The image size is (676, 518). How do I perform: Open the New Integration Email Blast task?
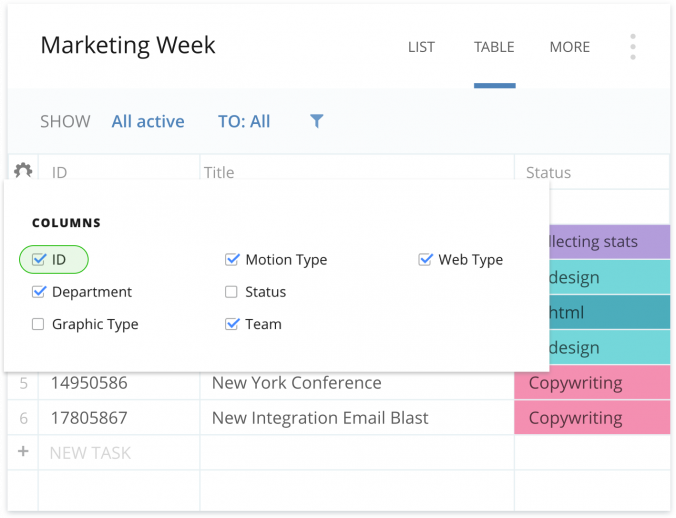tap(319, 418)
